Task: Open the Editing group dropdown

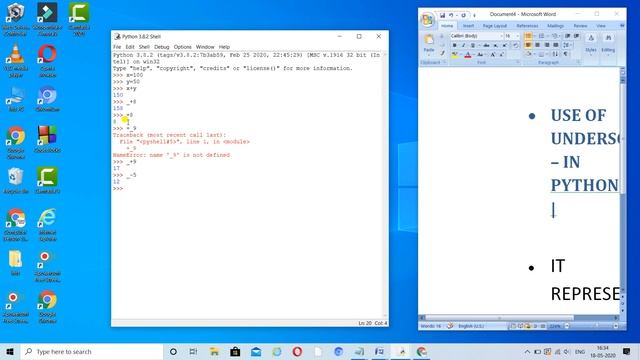Action: pyautogui.click(x=608, y=43)
